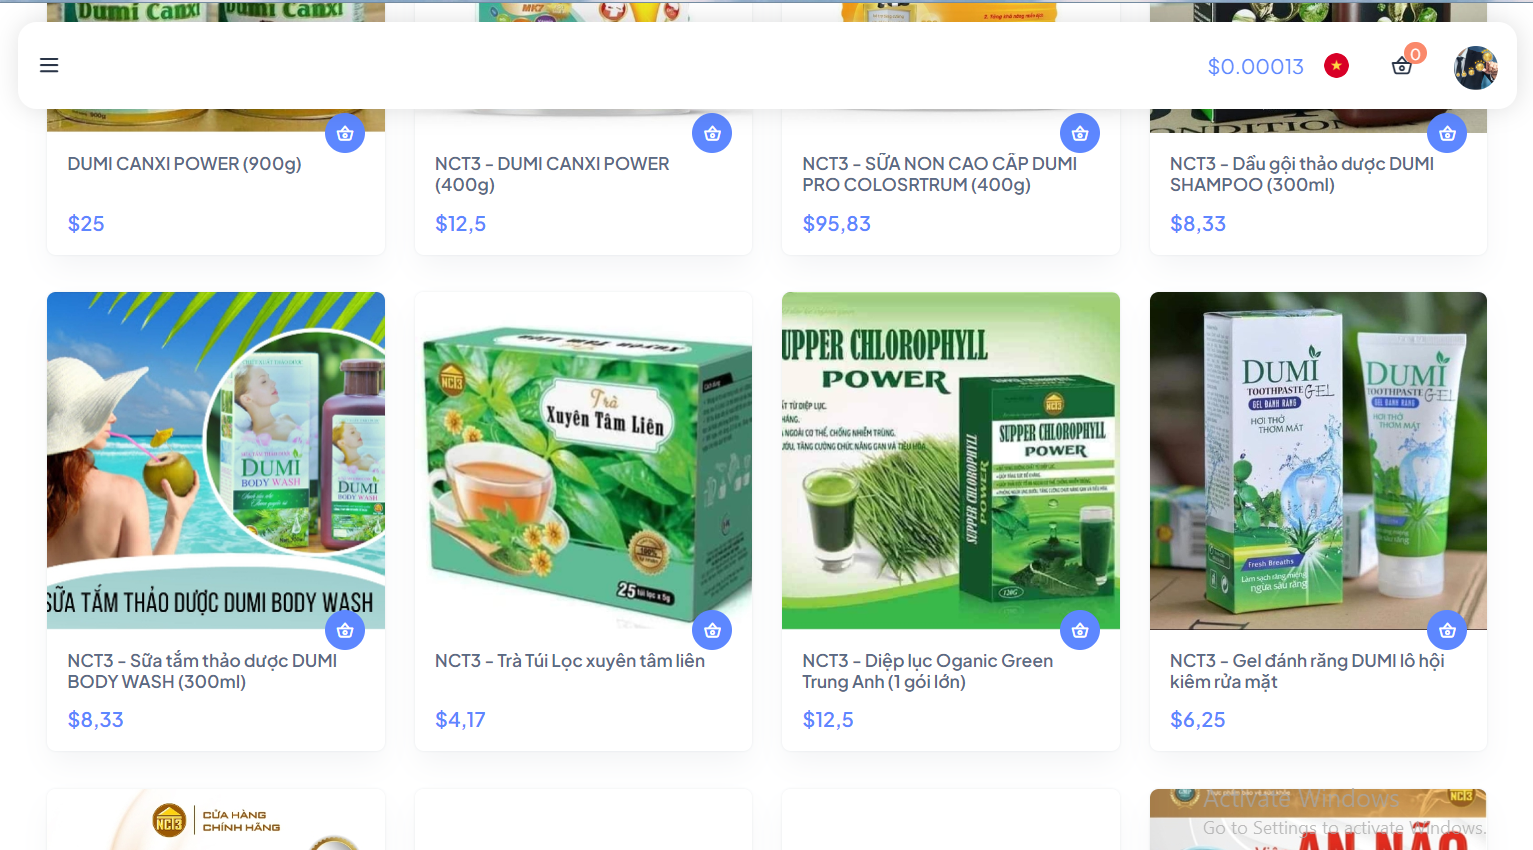Click the $25 price text
Screen dimensions: 1533x850
[86, 224]
